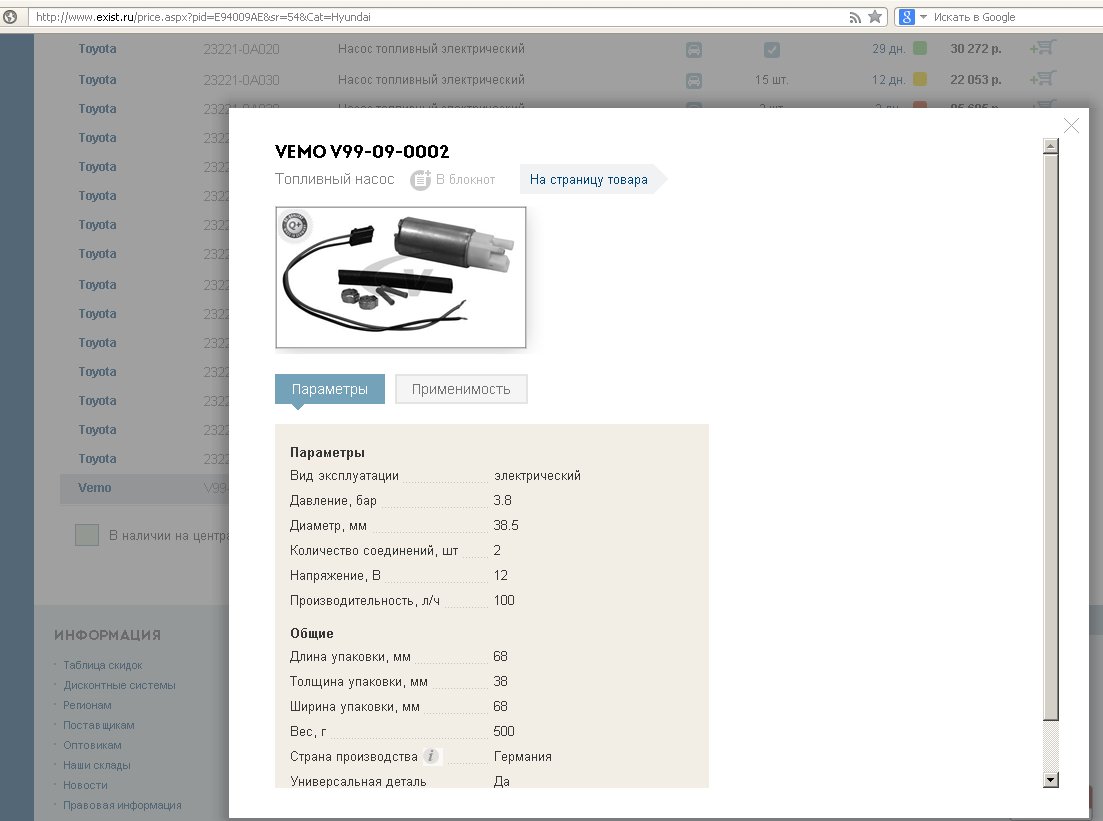Click the '100' value for Производительность

click(504, 600)
